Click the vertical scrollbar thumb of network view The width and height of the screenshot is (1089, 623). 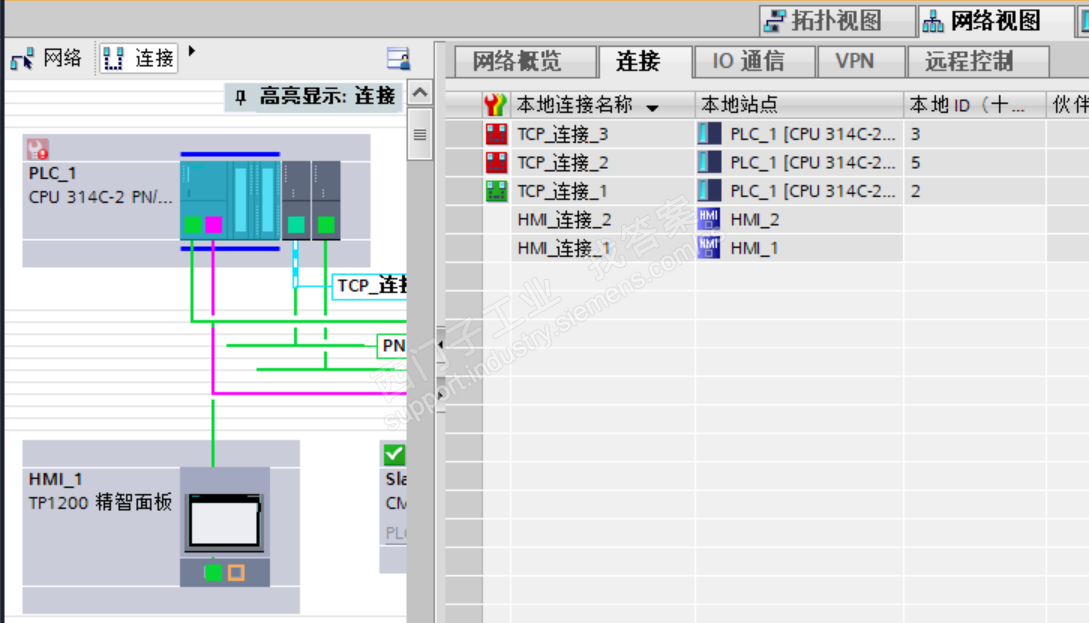coord(419,134)
